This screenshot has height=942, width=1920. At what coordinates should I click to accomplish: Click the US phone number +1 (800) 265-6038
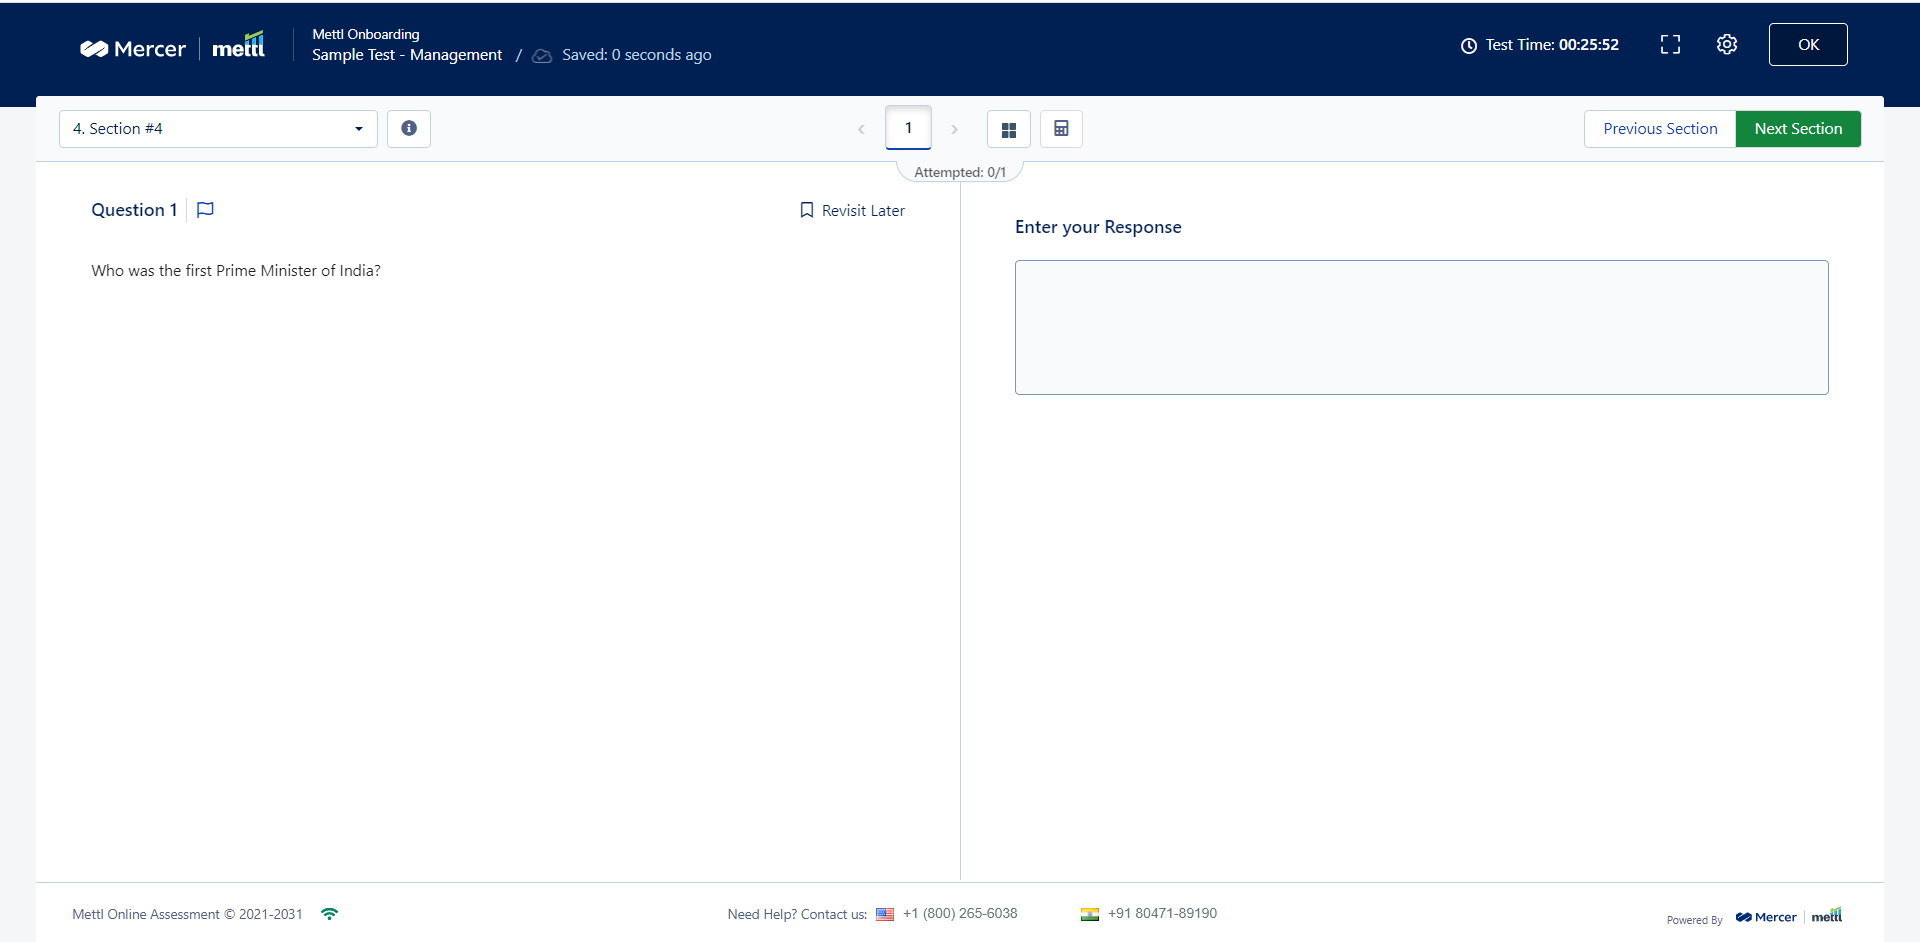point(960,914)
